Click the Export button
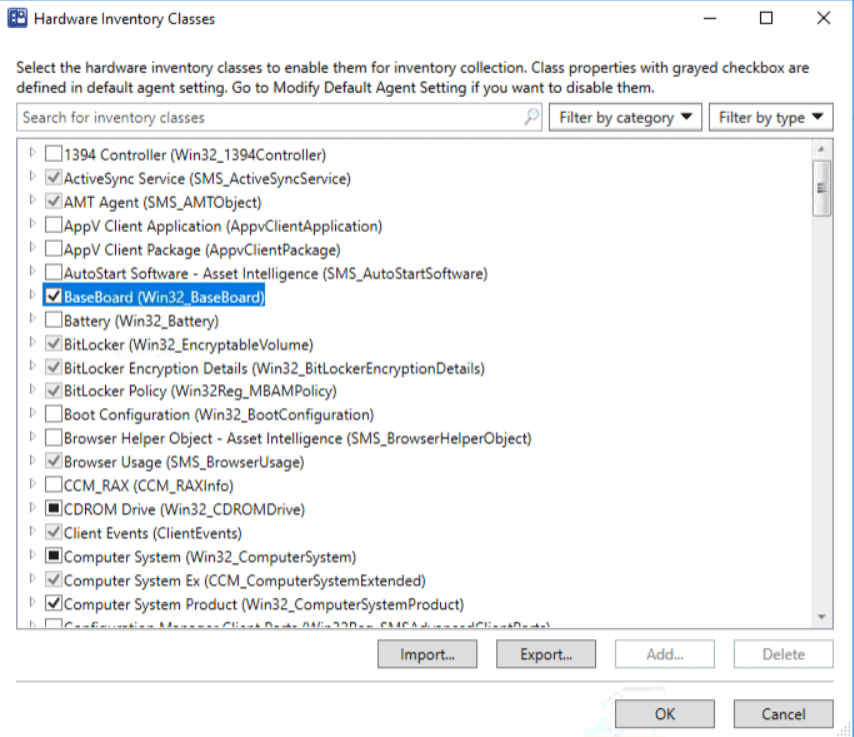 tap(546, 654)
